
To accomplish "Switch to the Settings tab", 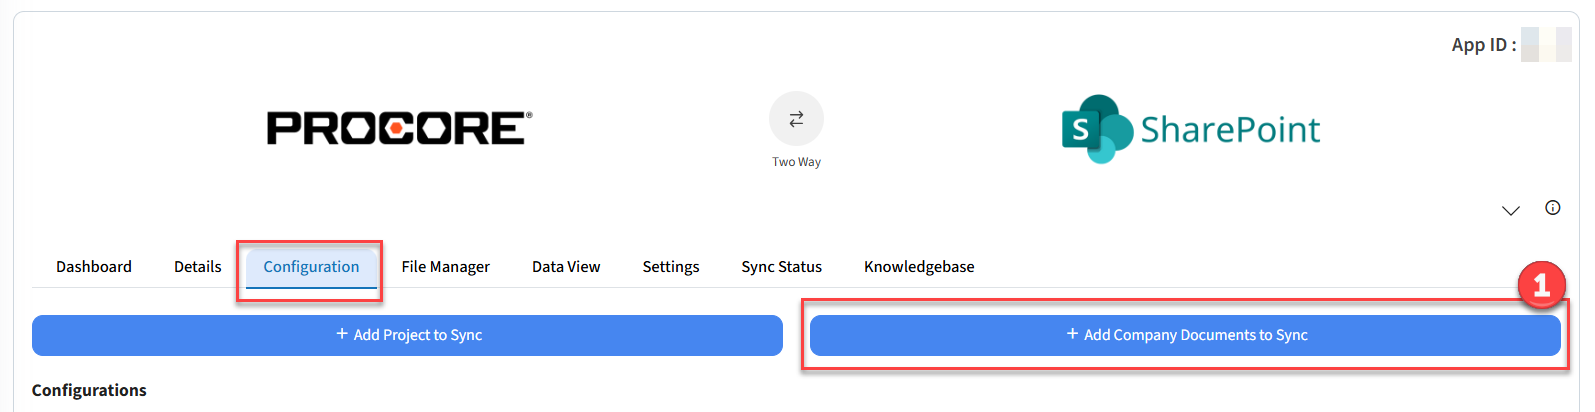I will coord(670,267).
